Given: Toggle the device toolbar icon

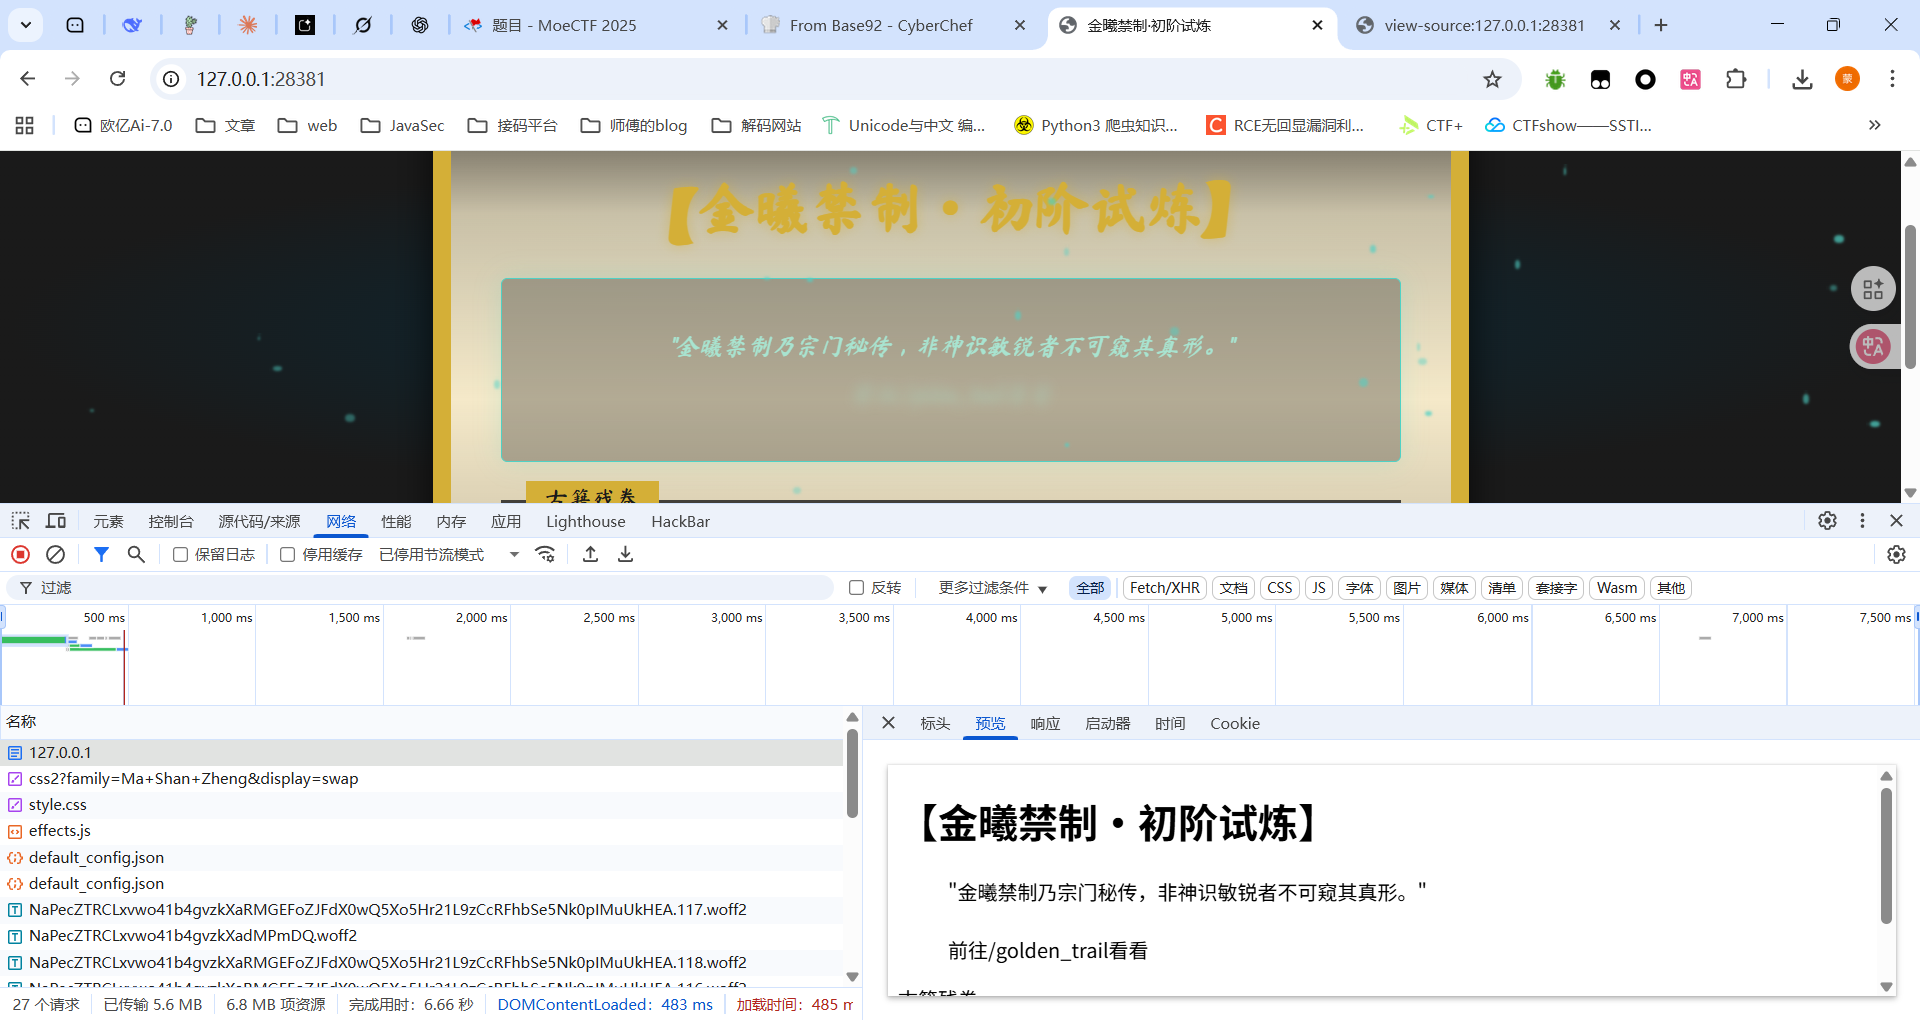Looking at the screenshot, I should (x=56, y=521).
